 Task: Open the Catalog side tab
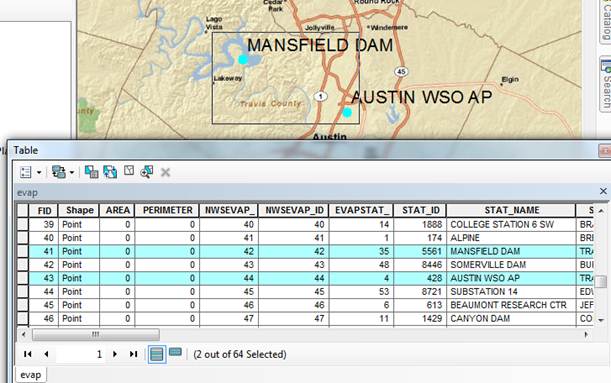[x=606, y=20]
